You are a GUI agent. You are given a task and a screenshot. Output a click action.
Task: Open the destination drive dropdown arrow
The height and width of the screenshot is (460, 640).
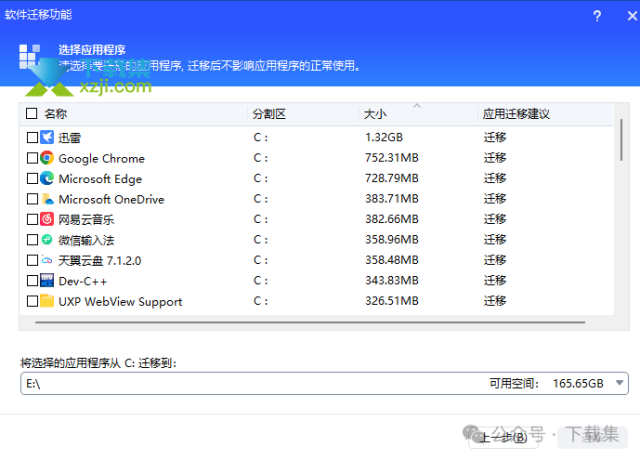coord(619,383)
